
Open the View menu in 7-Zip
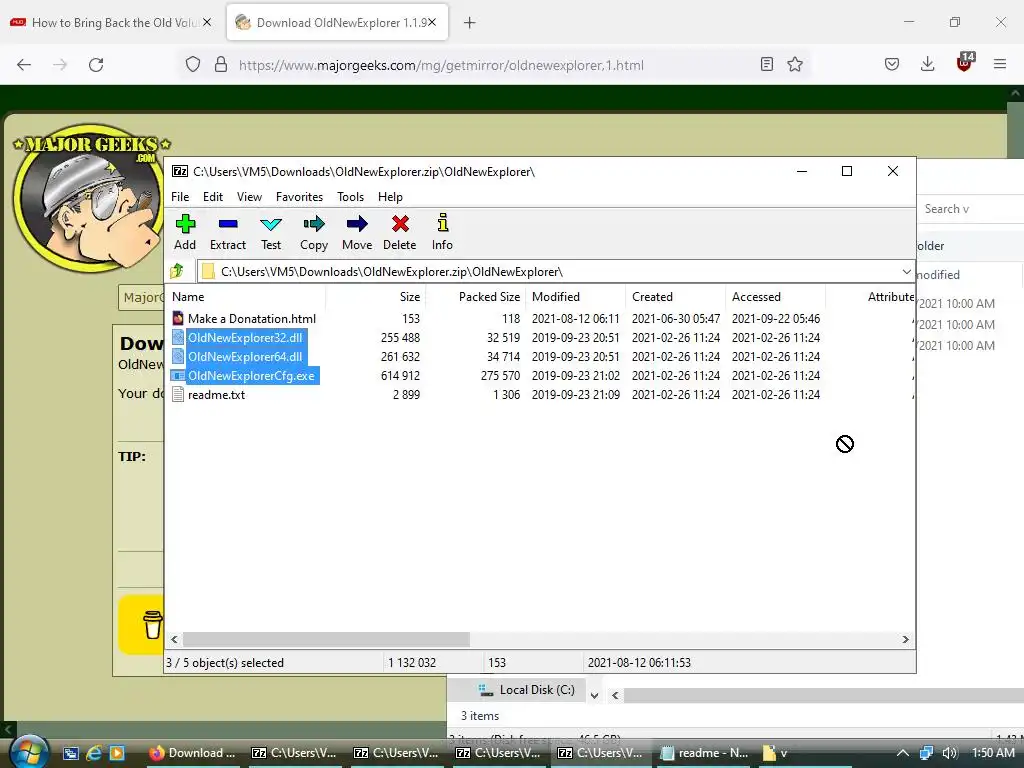coord(249,197)
